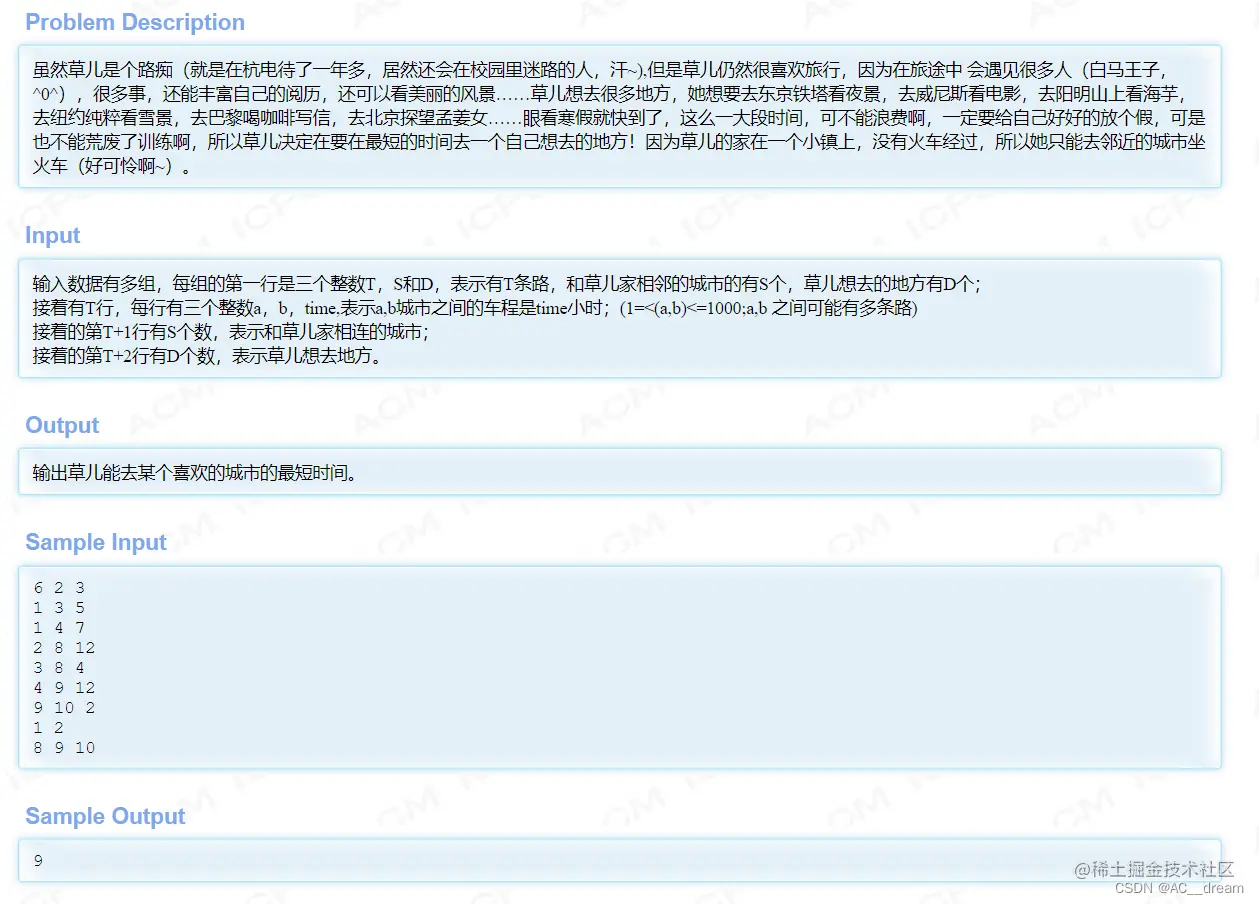Select sample input line "8 9 10"
The height and width of the screenshot is (904, 1259).
coord(64,747)
